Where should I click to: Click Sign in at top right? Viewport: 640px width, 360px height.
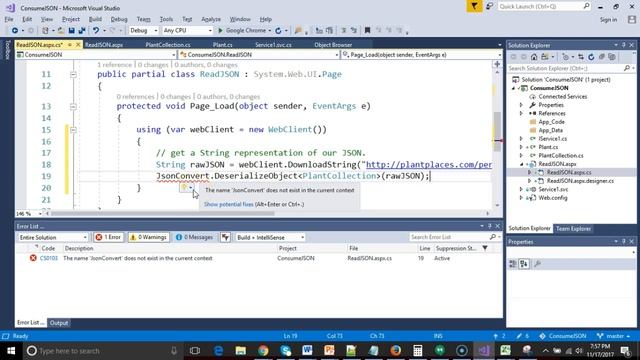[608, 20]
